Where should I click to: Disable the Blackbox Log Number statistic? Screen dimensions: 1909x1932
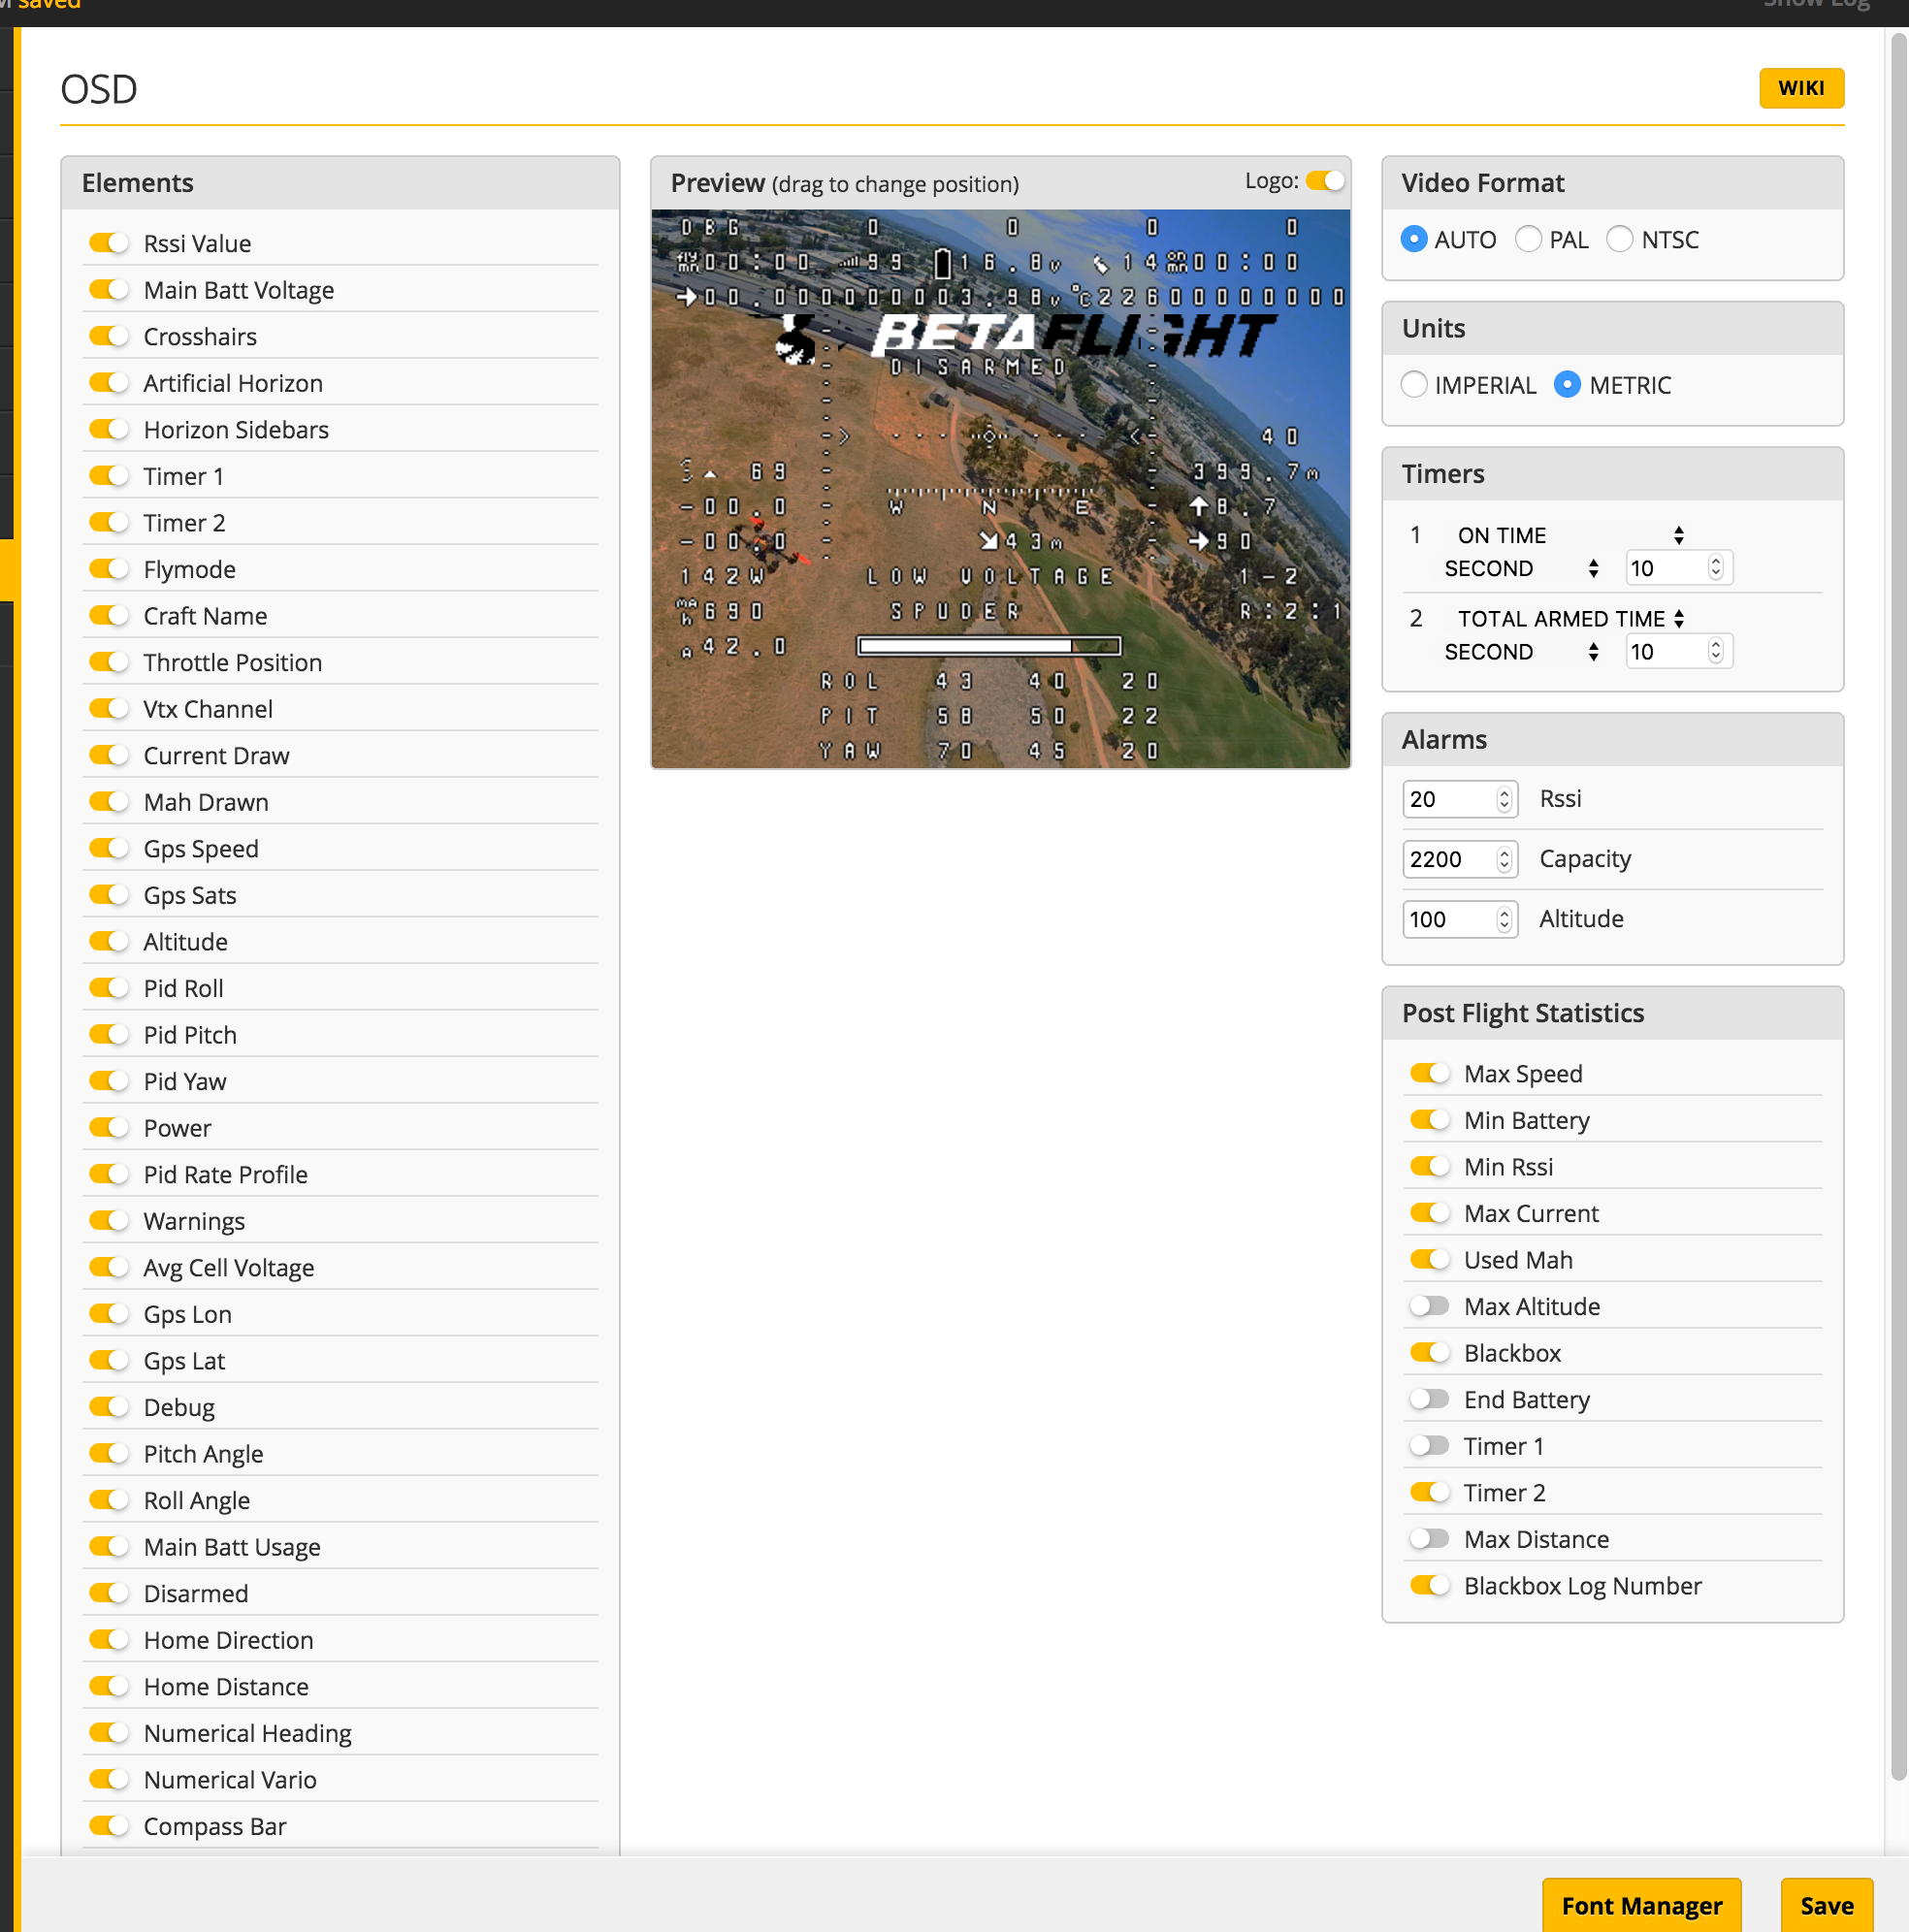tap(1430, 1585)
